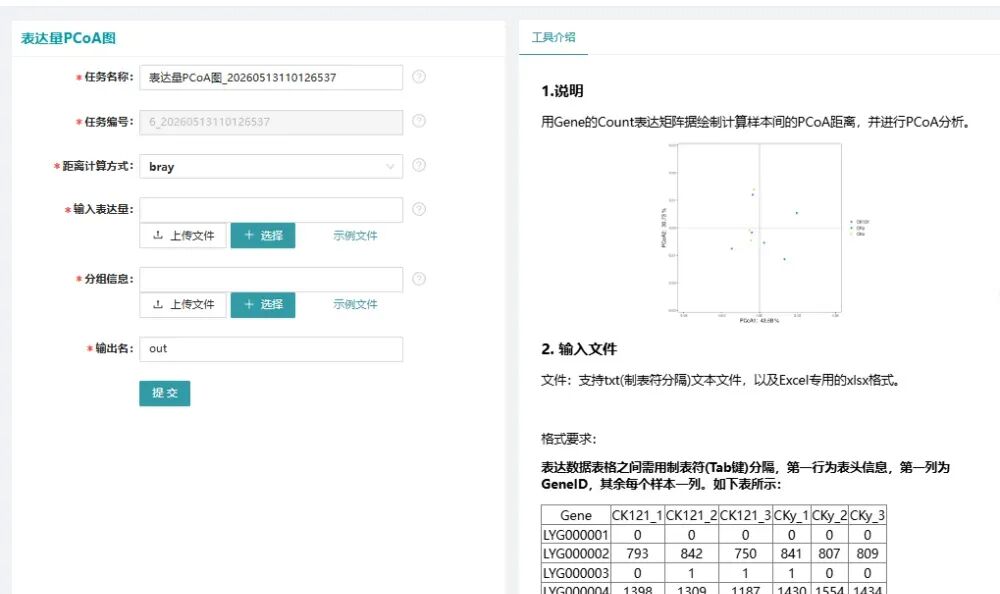Switch to the 工具介绍 tab
This screenshot has width=1000, height=594.
click(x=554, y=37)
